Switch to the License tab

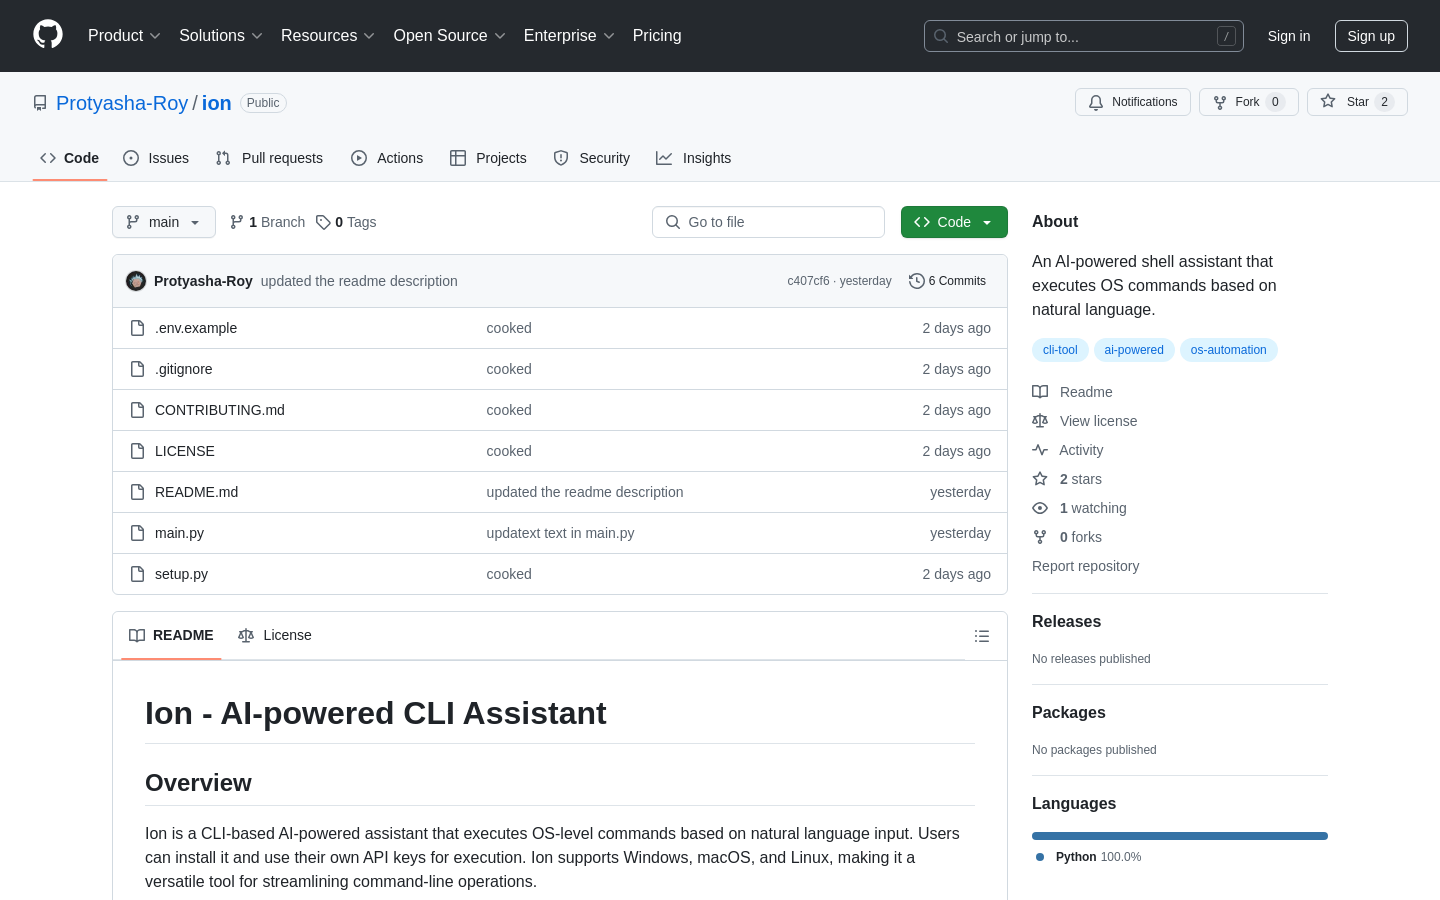point(275,636)
